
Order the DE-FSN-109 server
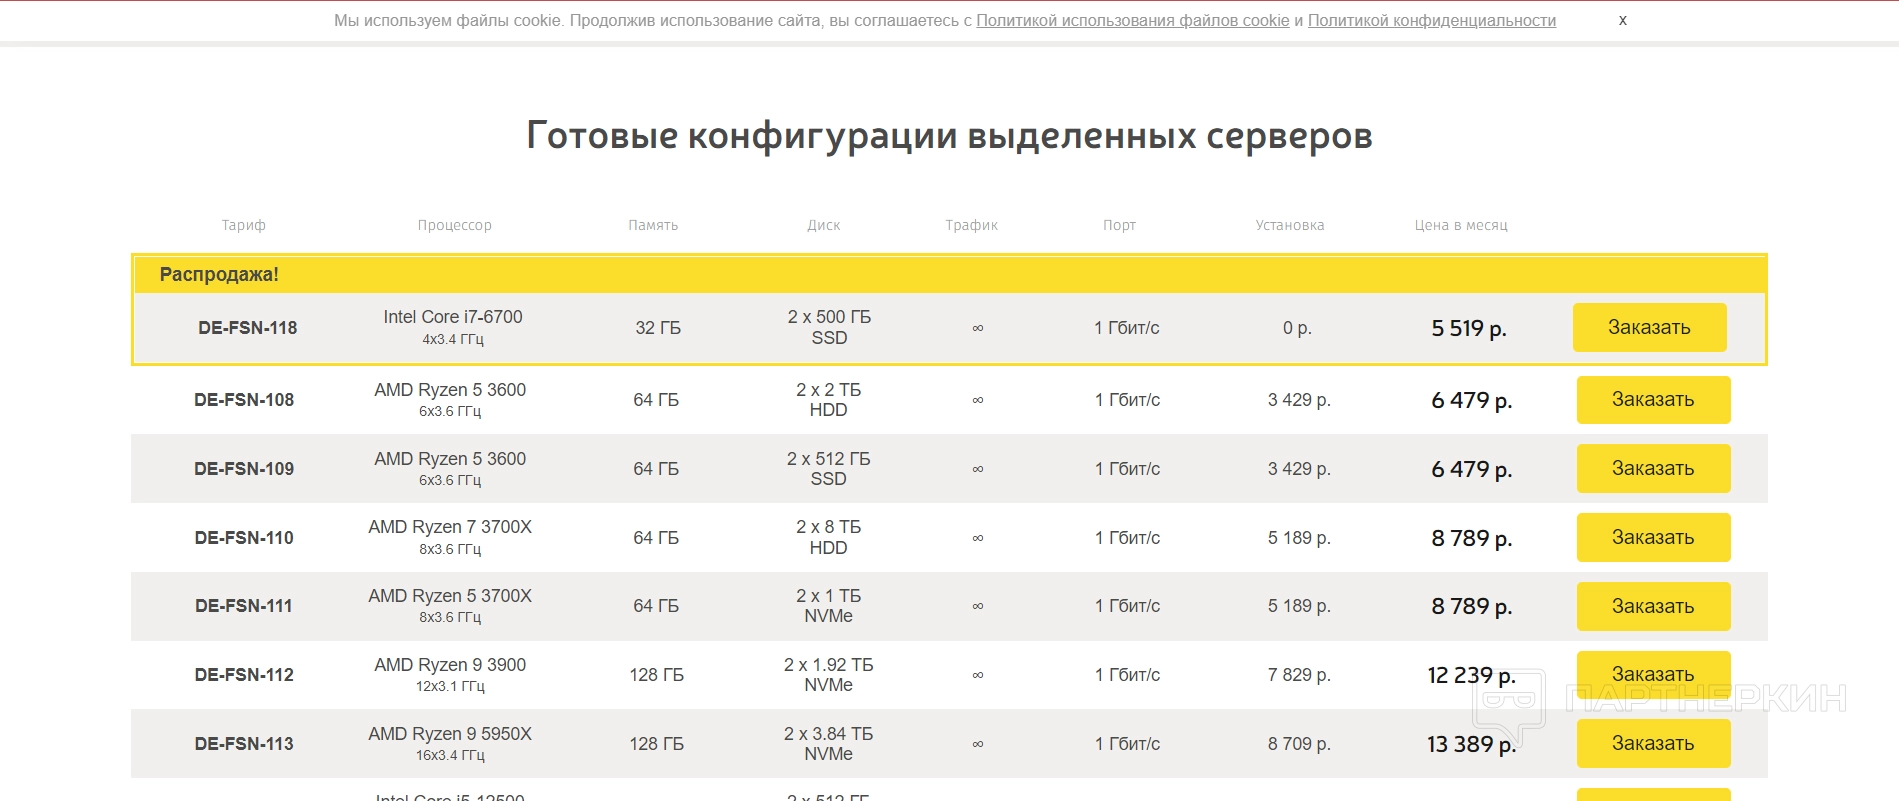click(1653, 468)
